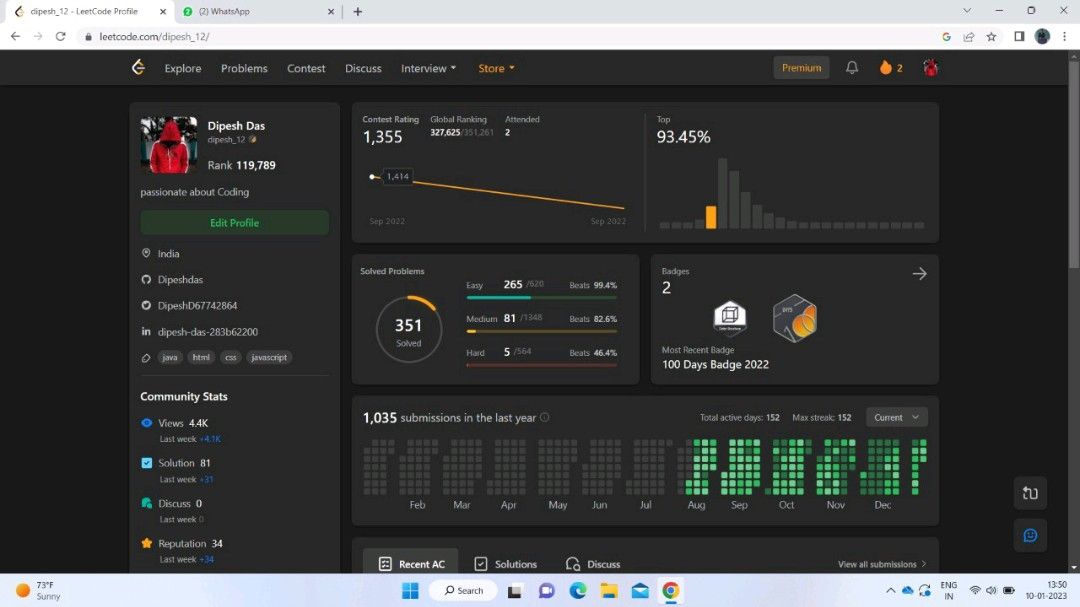This screenshot has height=607, width=1080.
Task: Click the 1,414 contest rating chart point
Action: point(373,177)
